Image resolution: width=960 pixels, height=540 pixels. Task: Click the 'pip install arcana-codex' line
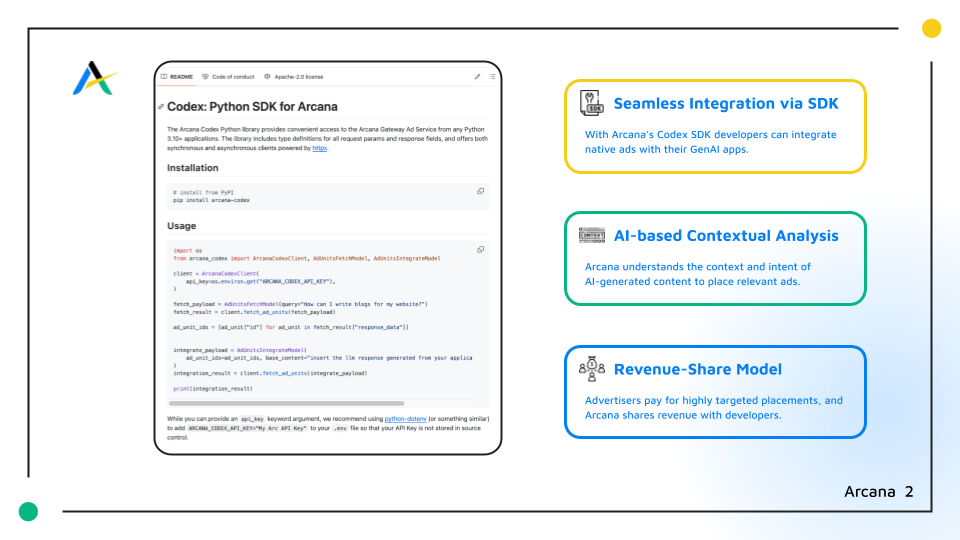pyautogui.click(x=211, y=200)
